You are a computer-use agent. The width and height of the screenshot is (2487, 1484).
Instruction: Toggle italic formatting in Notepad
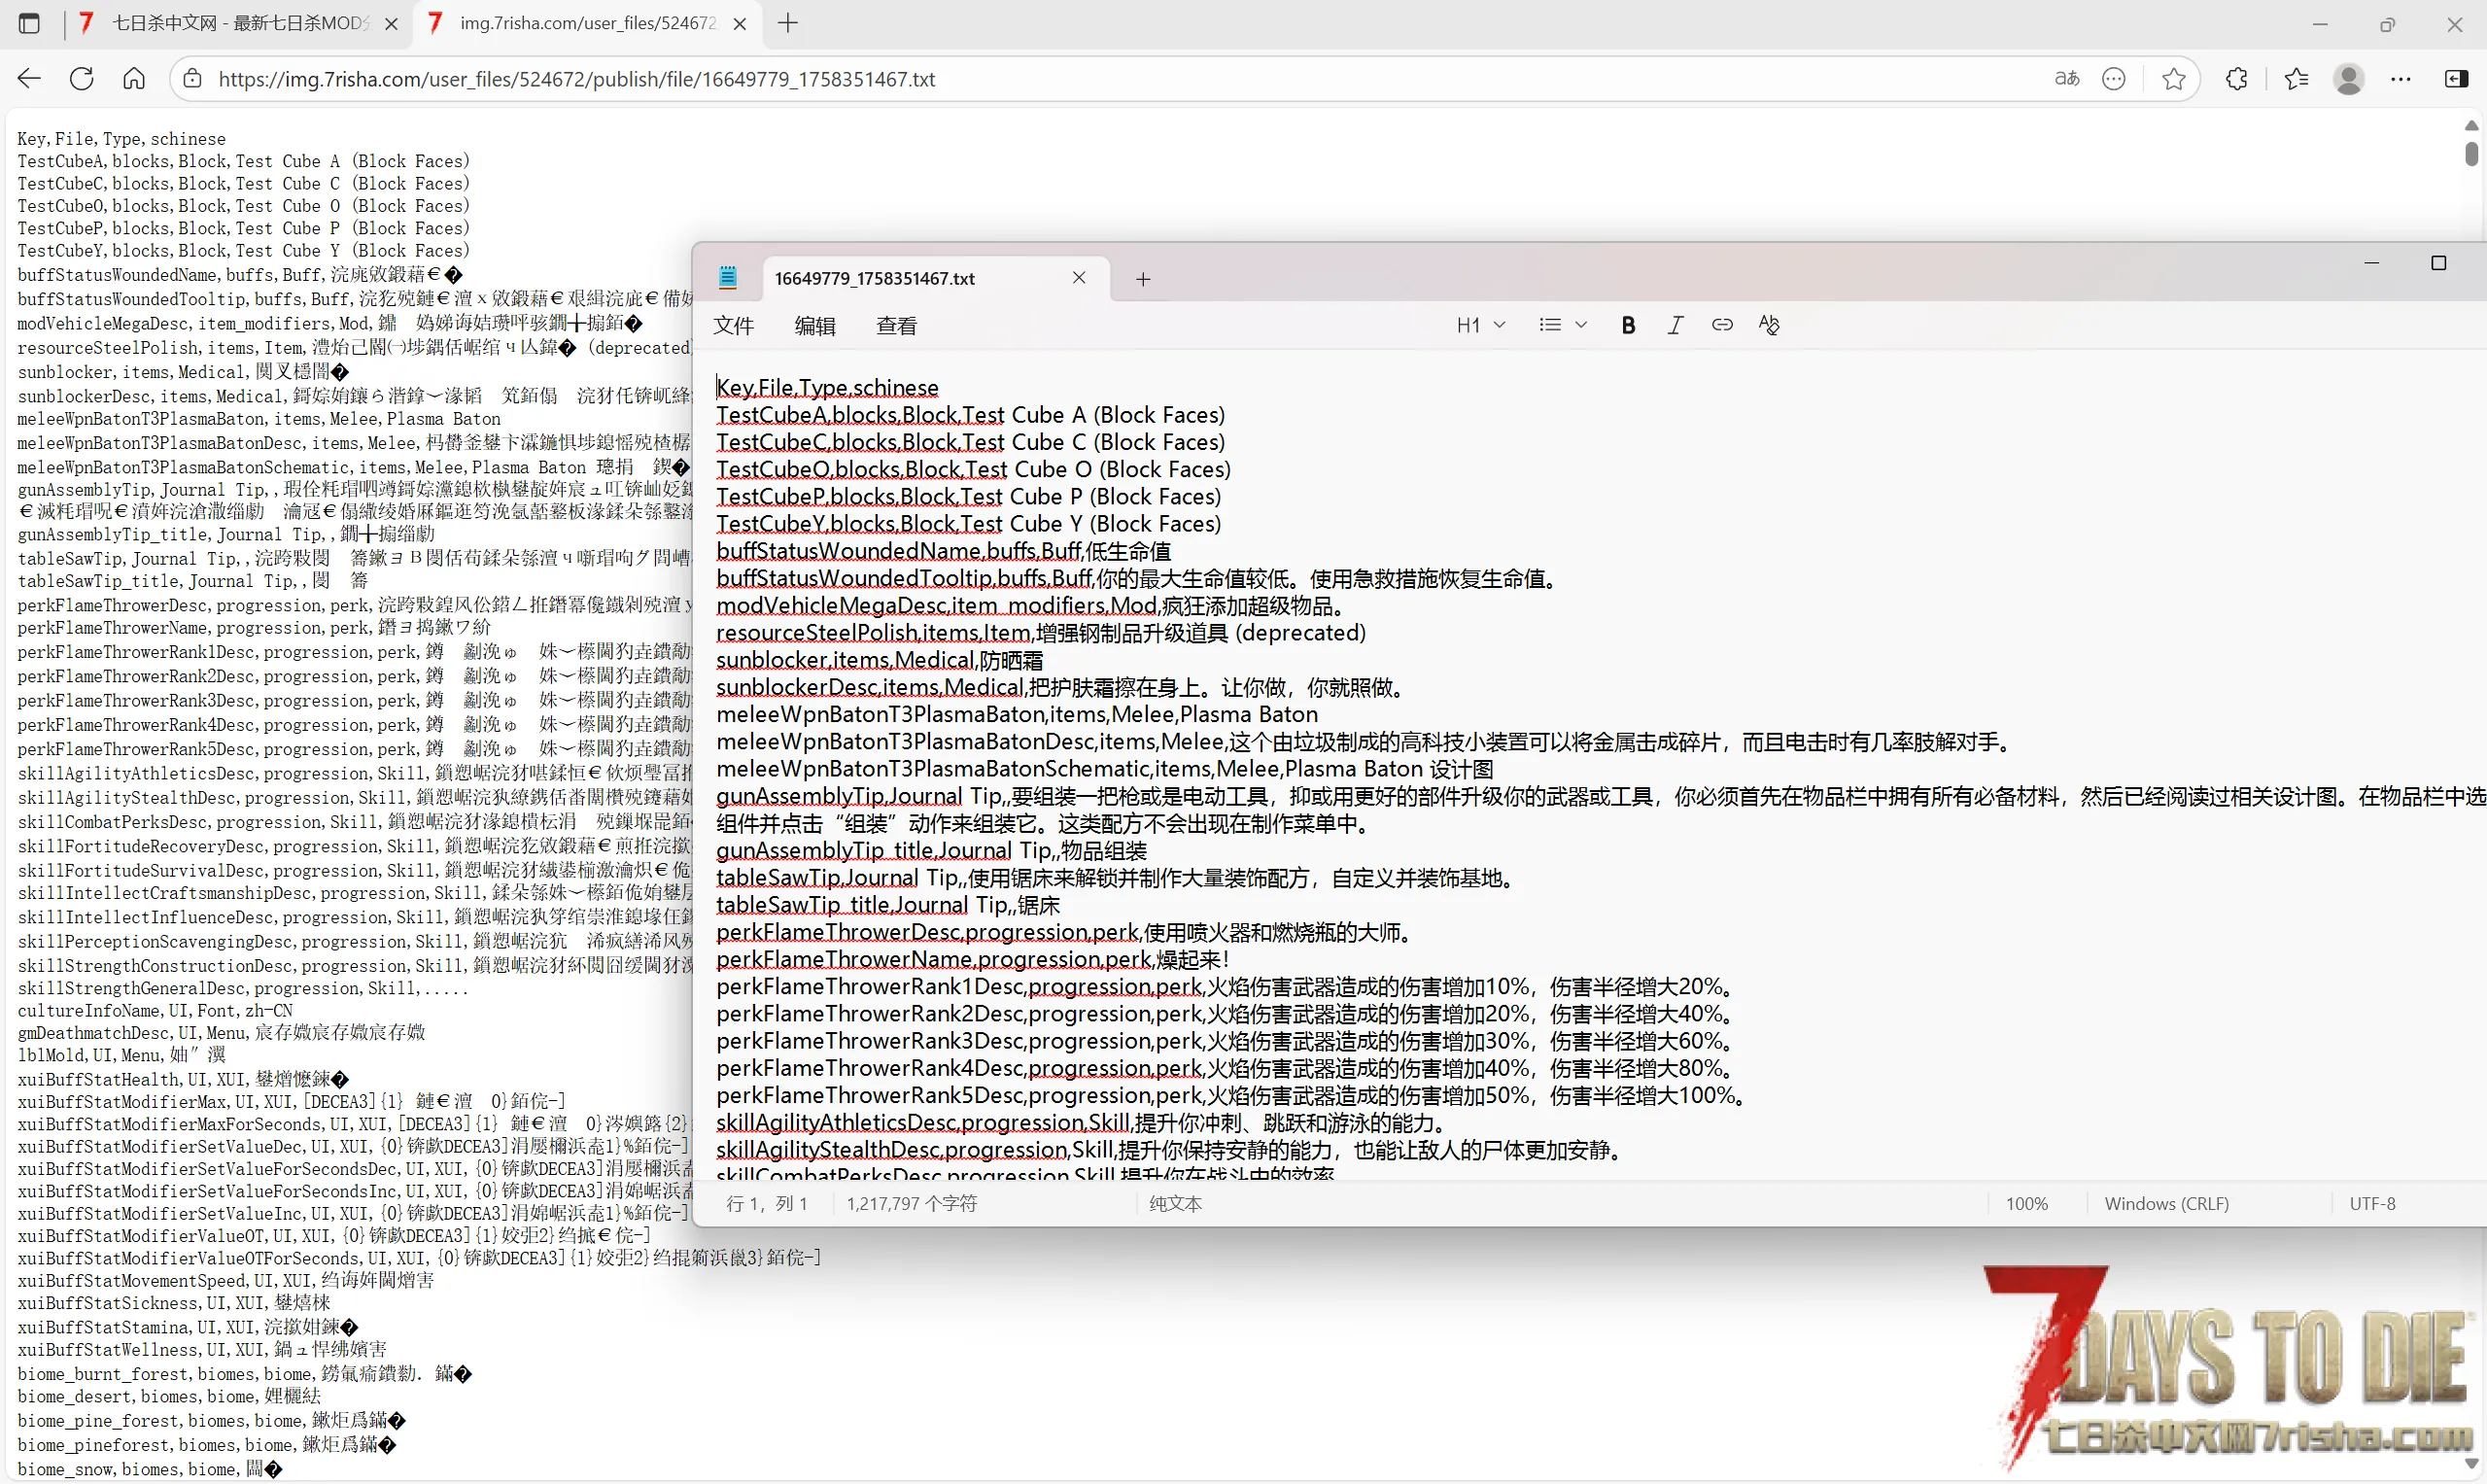[x=1675, y=325]
